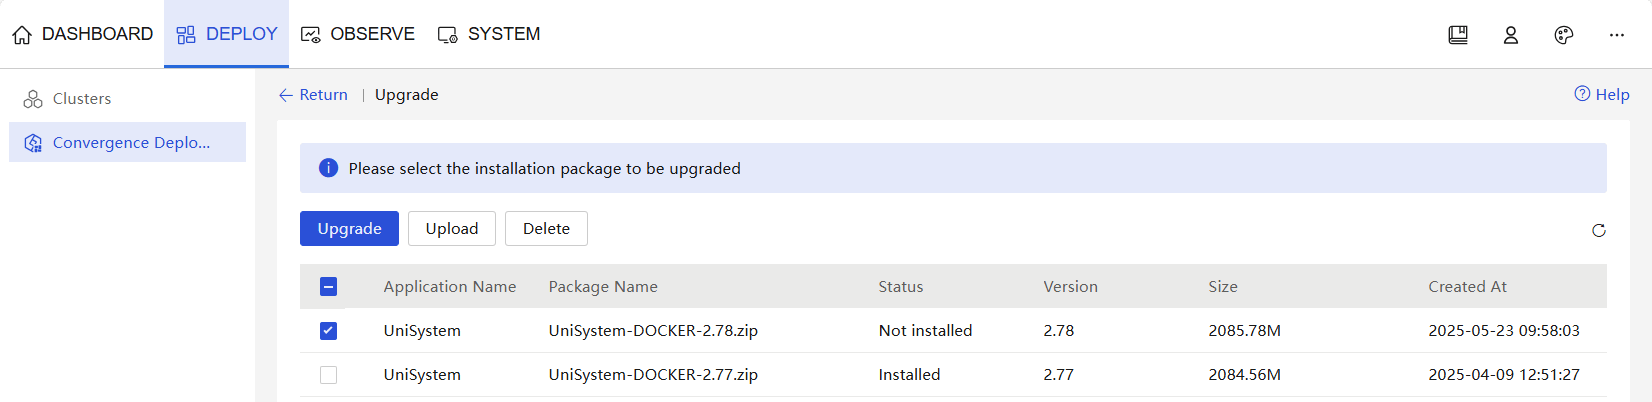Click the info icon in the notice banner
This screenshot has width=1652, height=402.
tap(328, 168)
